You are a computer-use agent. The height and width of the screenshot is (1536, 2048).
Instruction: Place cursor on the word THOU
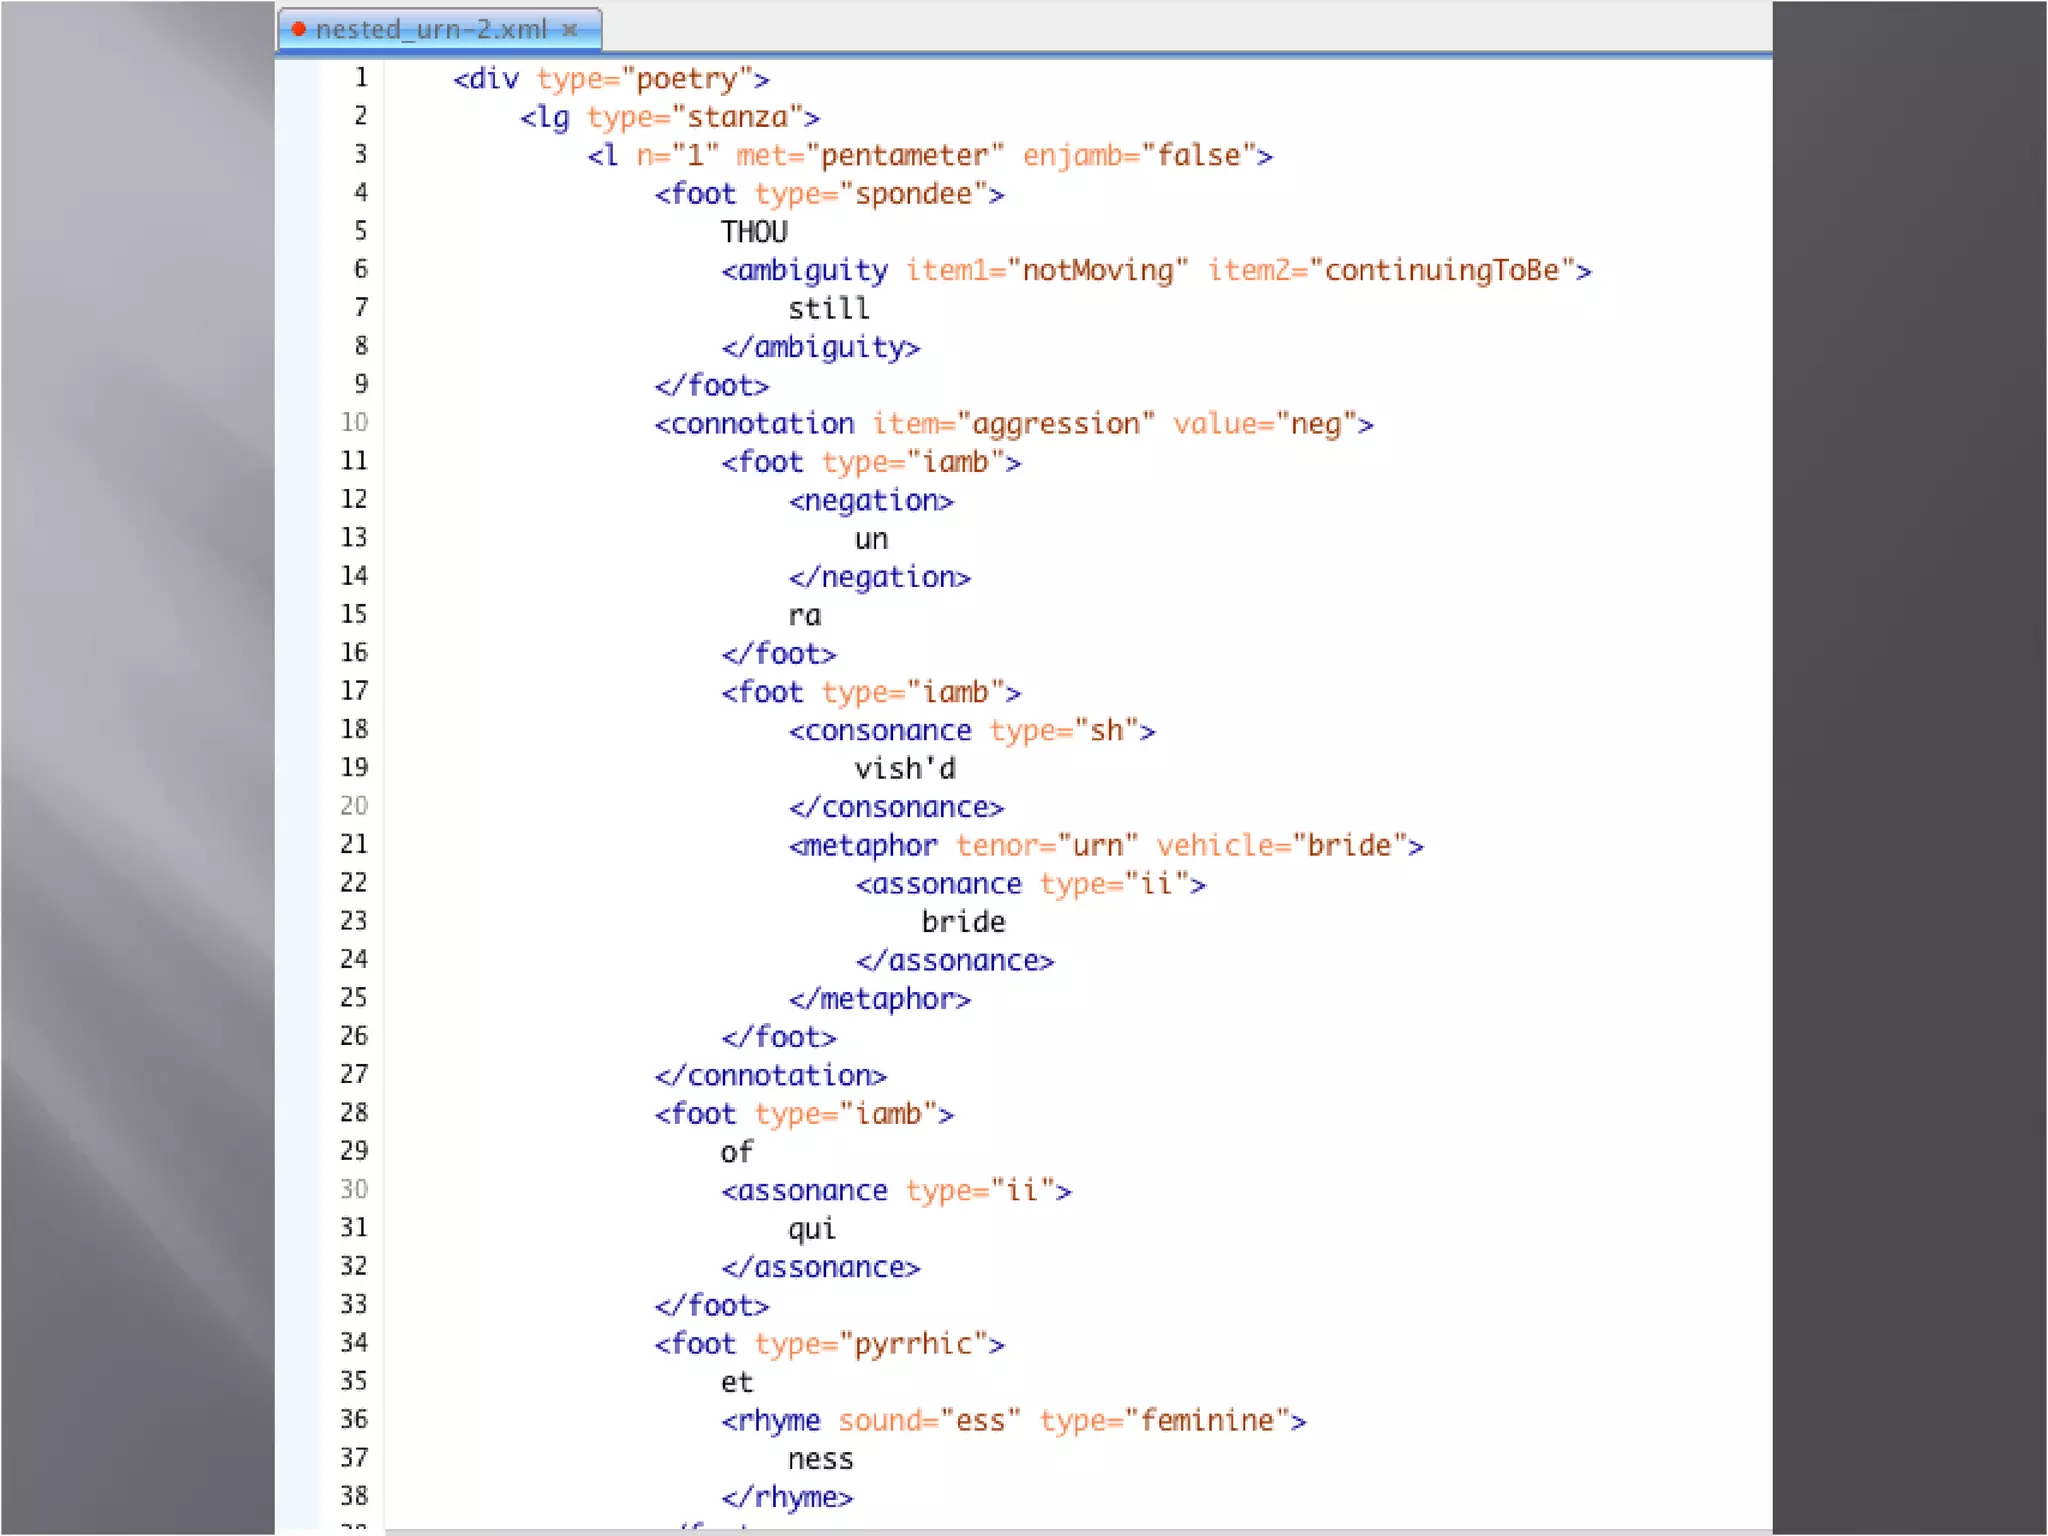tap(754, 232)
